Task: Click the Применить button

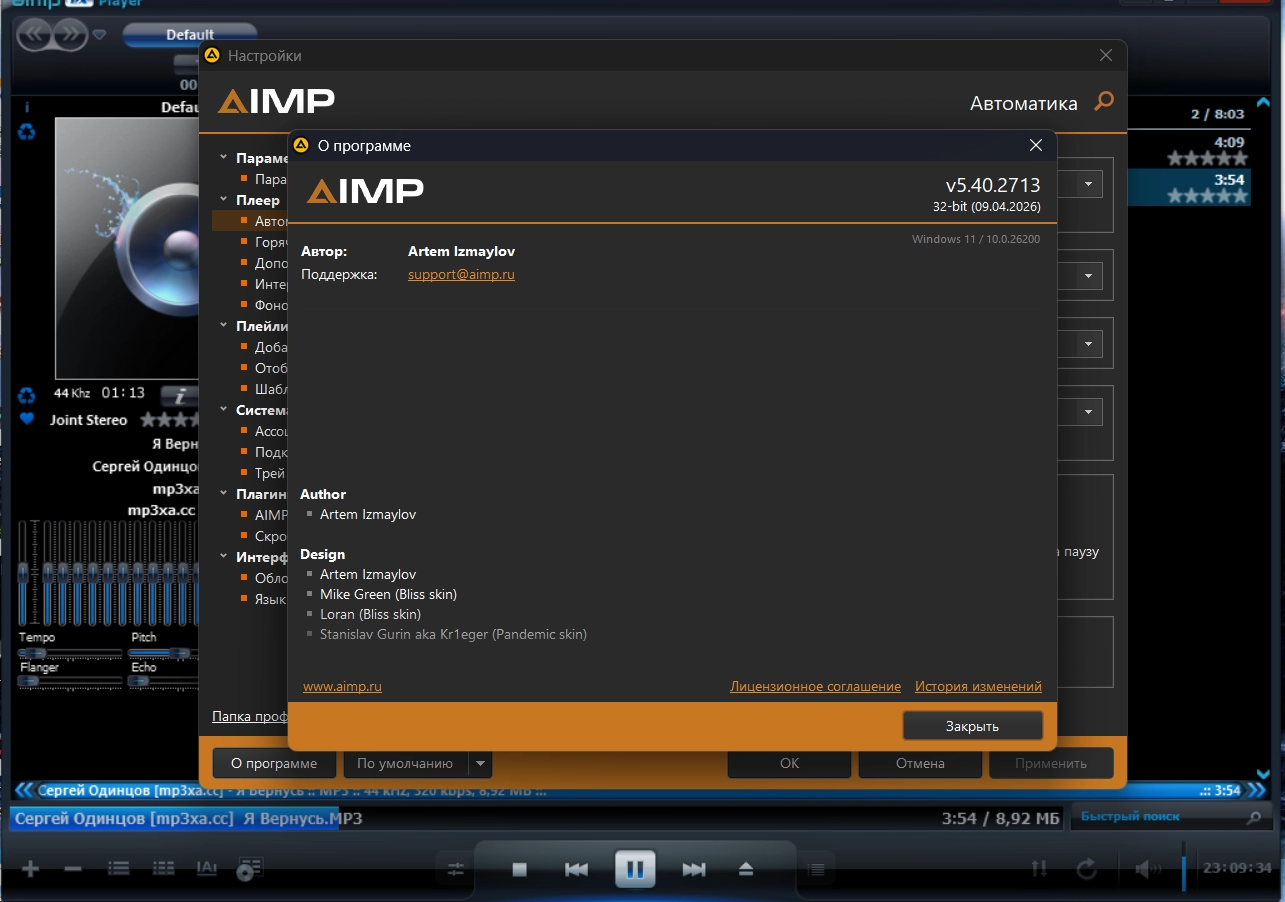Action: point(1051,764)
